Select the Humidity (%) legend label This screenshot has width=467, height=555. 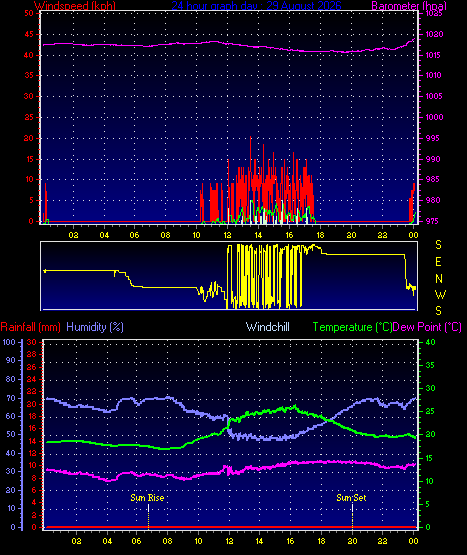click(95, 327)
